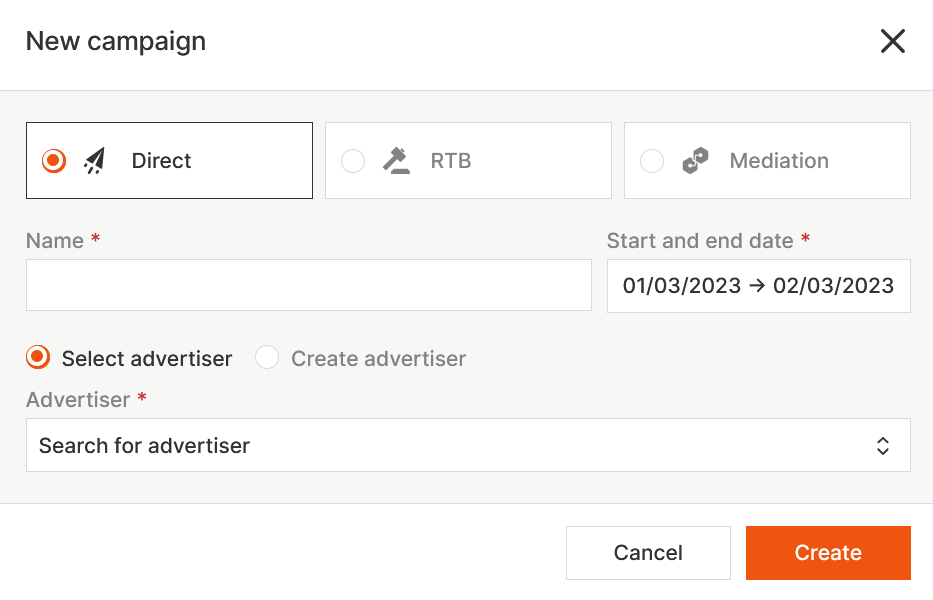Click the arrow between the two dates
This screenshot has width=933, height=600.
point(757,286)
